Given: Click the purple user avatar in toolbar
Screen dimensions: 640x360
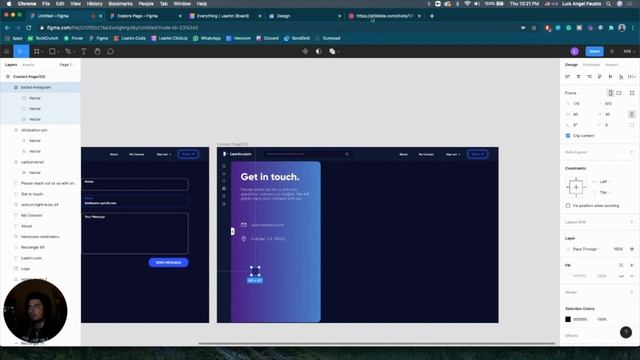Looking at the screenshot, I should pos(575,51).
